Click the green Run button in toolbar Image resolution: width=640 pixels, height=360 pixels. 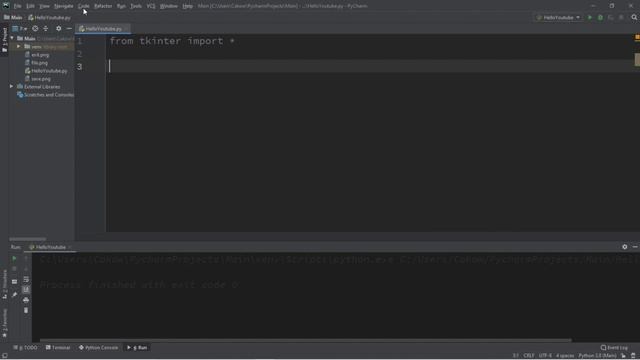(589, 18)
